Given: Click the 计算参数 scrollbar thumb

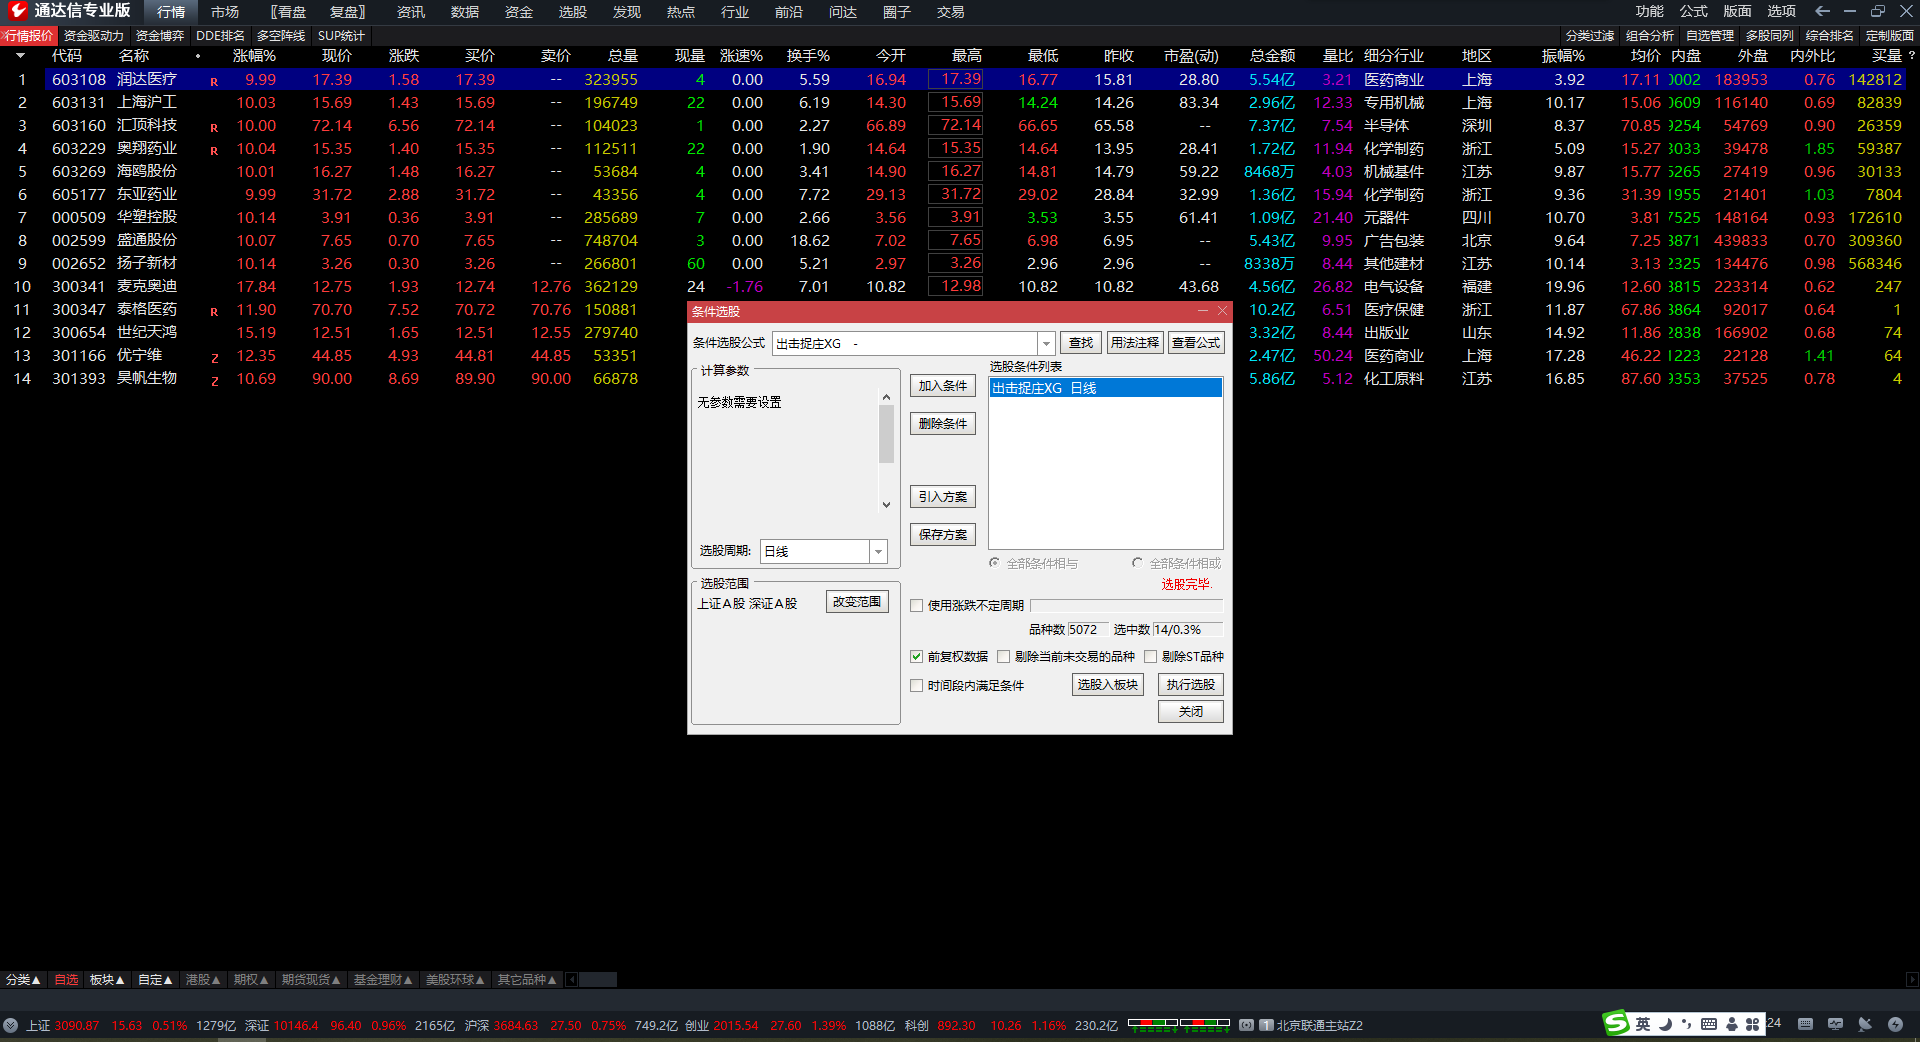Looking at the screenshot, I should (886, 435).
